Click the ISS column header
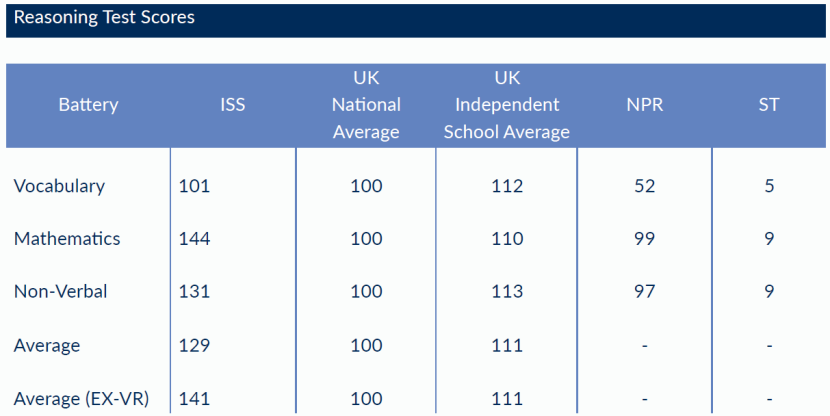Image resolution: width=830 pixels, height=416 pixels. pyautogui.click(x=233, y=105)
